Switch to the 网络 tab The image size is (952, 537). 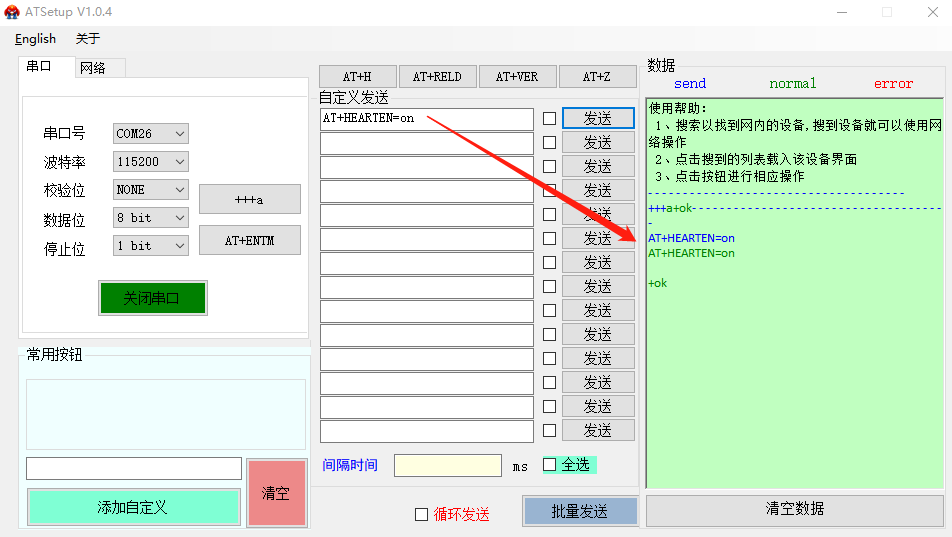(100, 67)
